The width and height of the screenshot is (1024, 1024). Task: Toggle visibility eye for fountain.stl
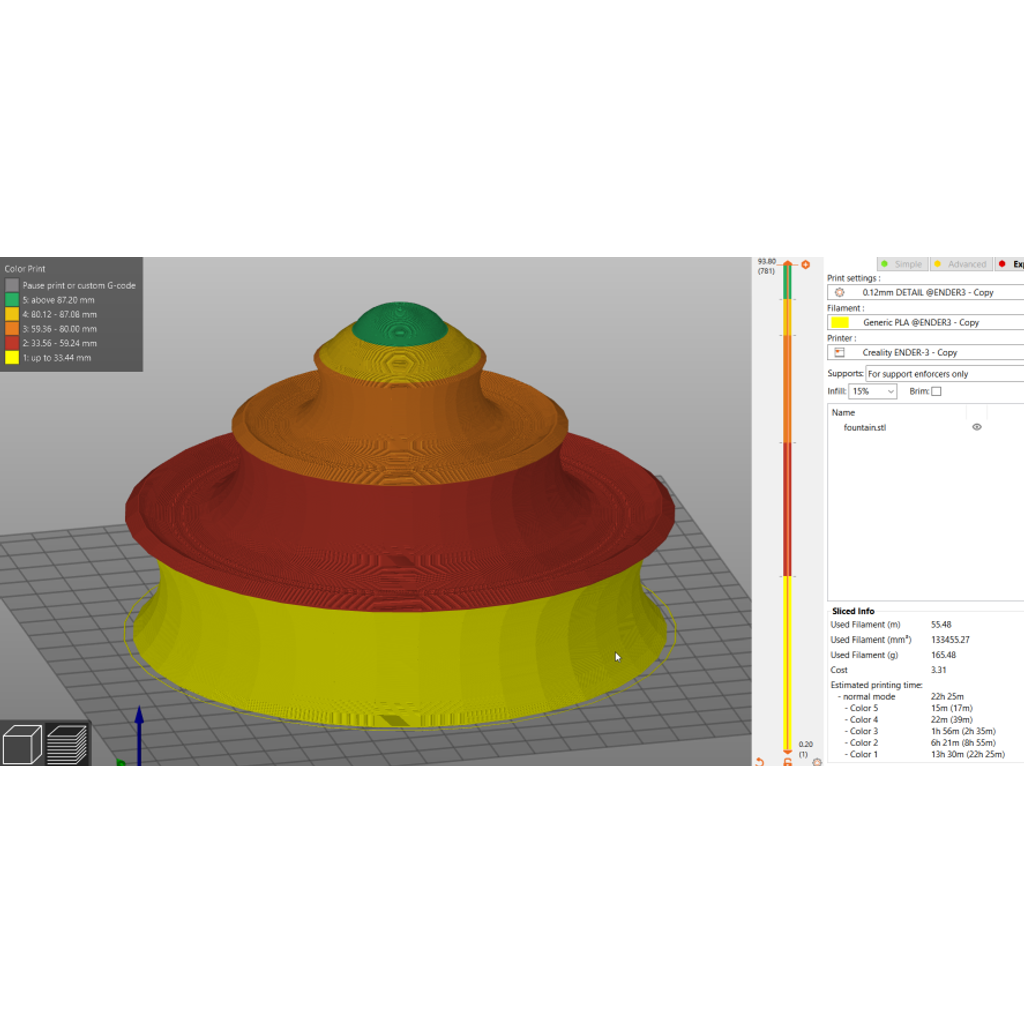coord(976,427)
